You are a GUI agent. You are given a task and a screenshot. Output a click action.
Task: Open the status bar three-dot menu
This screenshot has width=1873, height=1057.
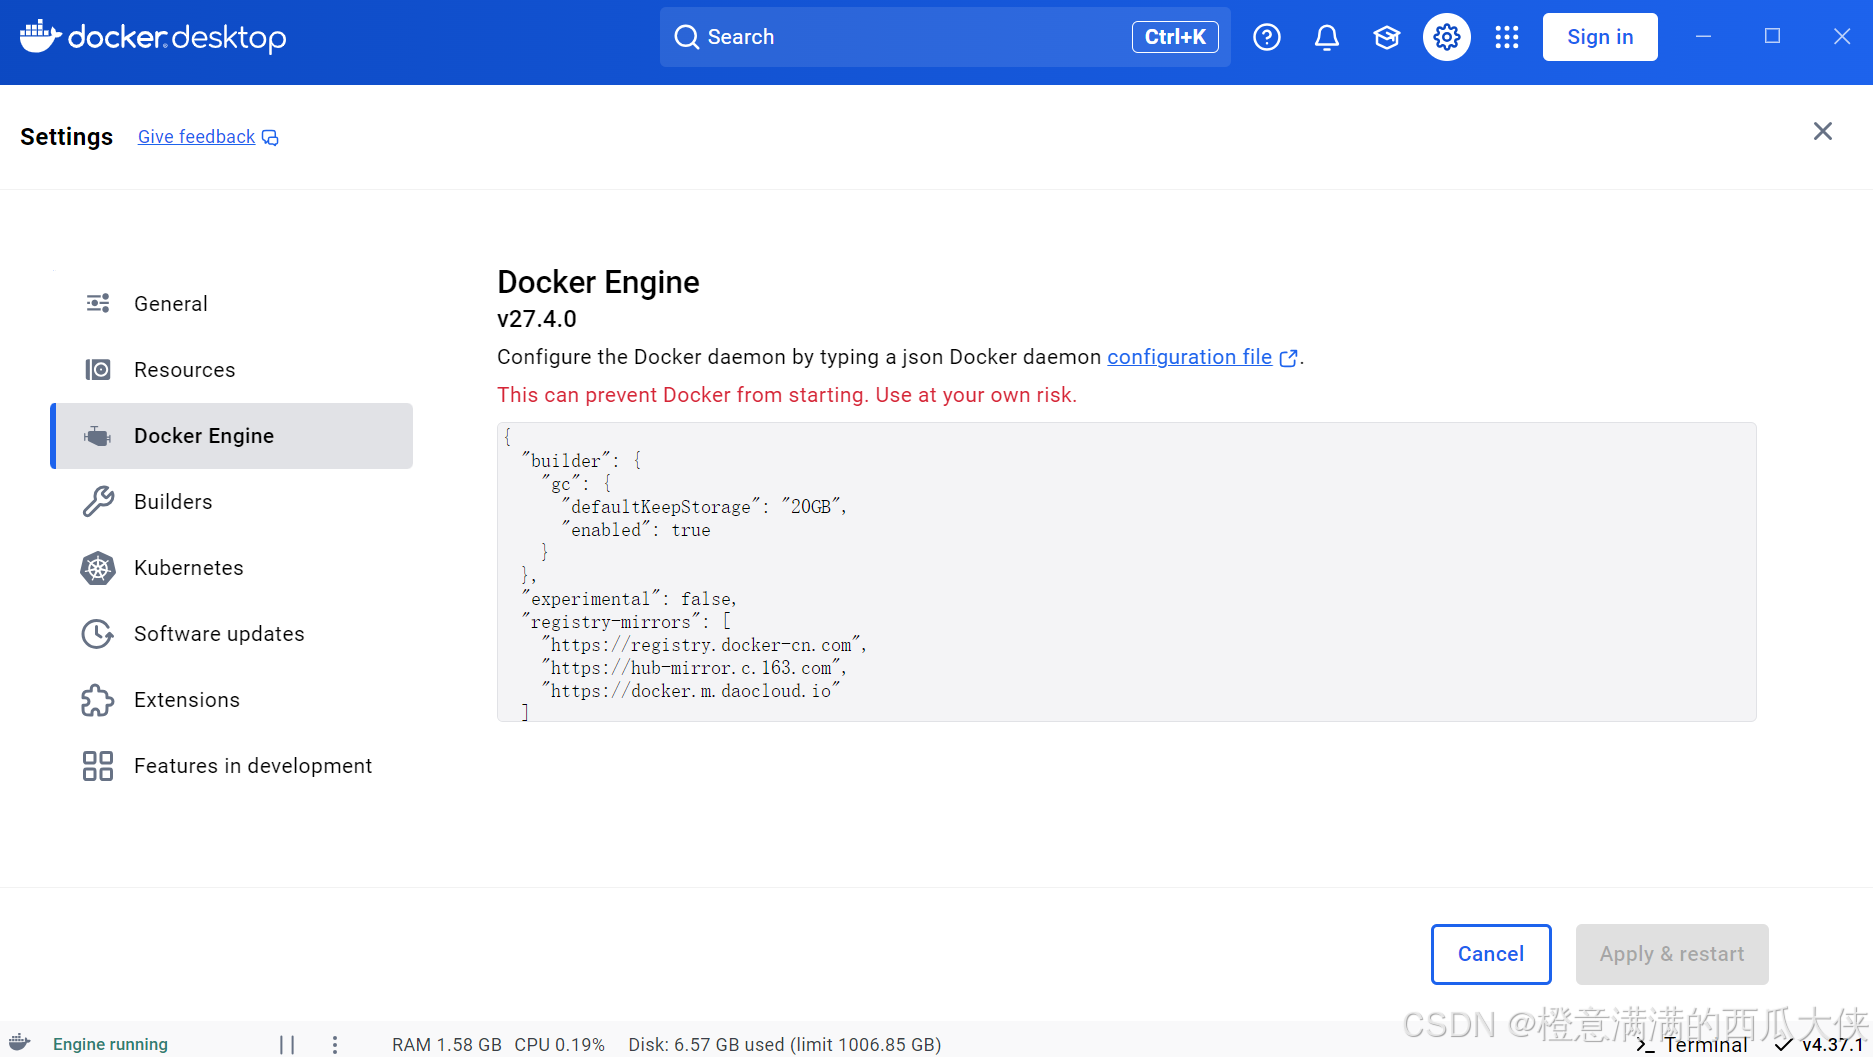[335, 1043]
